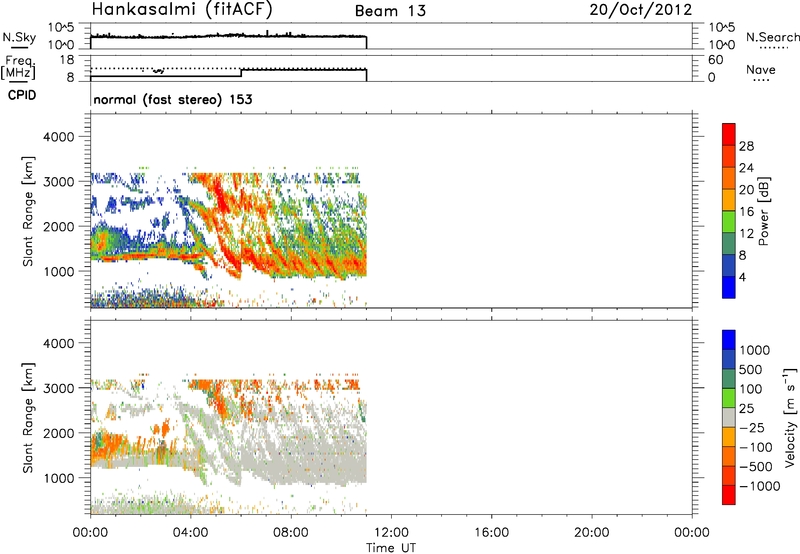Click time axis tick '08:00'
The image size is (800, 554).
point(291,533)
